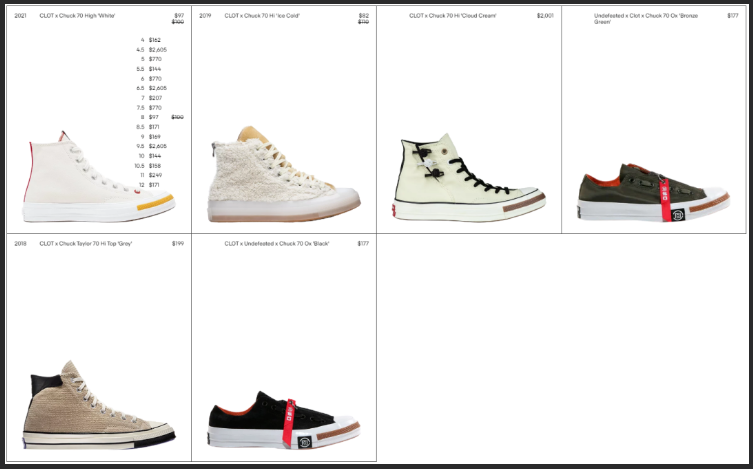Click the $2,001 price on the 'Cloud Cream' card
Image resolution: width=753 pixels, height=469 pixels.
click(x=545, y=16)
